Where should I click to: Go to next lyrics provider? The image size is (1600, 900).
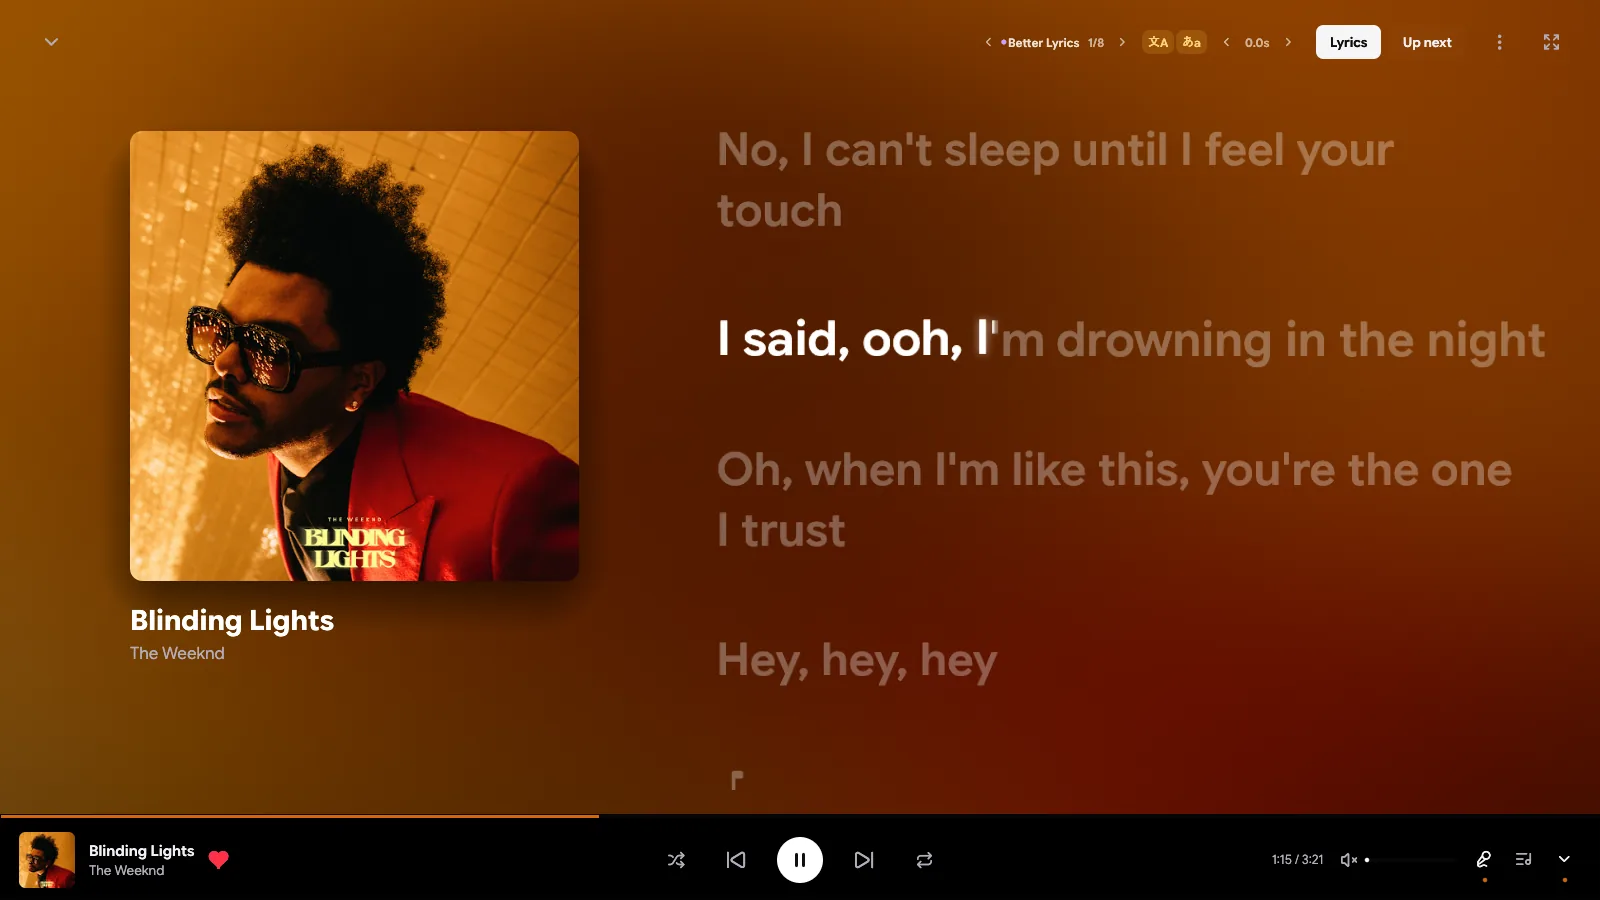[1122, 42]
